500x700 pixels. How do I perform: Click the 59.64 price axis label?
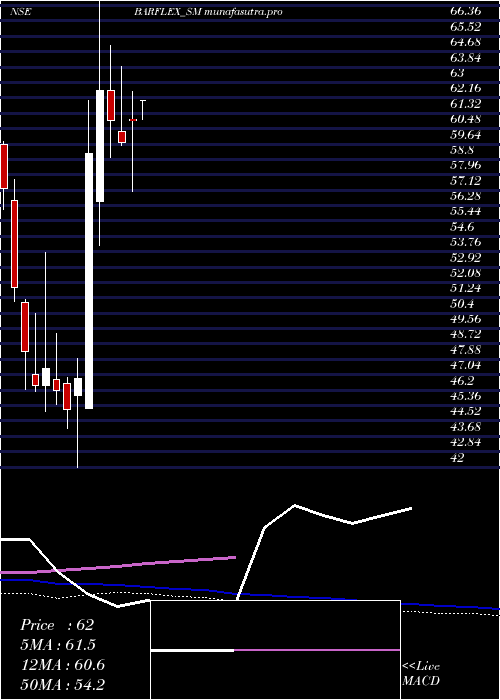(x=466, y=135)
